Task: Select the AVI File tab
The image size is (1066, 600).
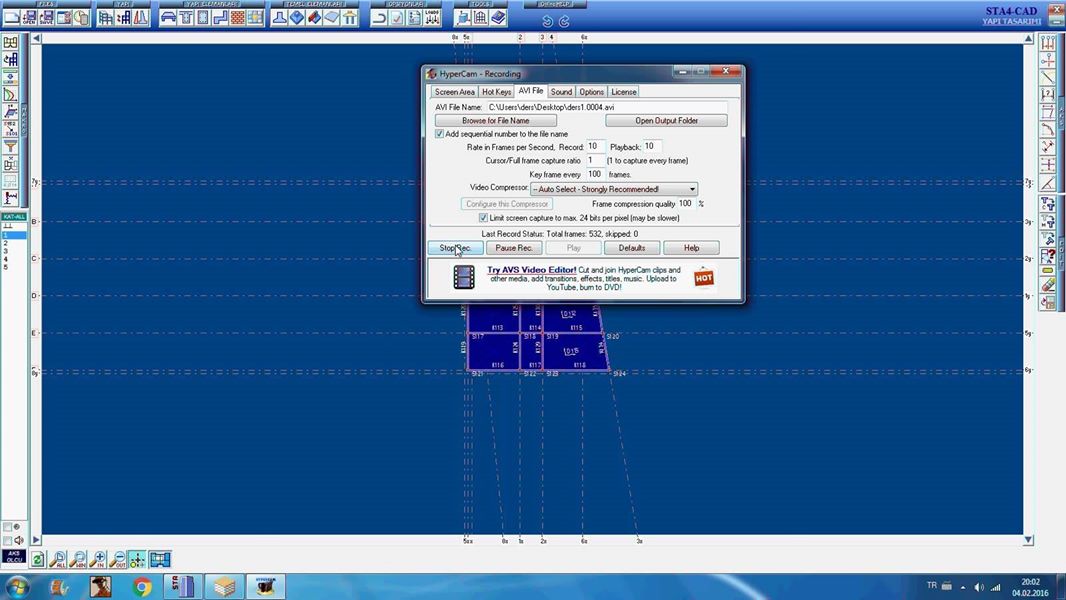Action: 530,90
